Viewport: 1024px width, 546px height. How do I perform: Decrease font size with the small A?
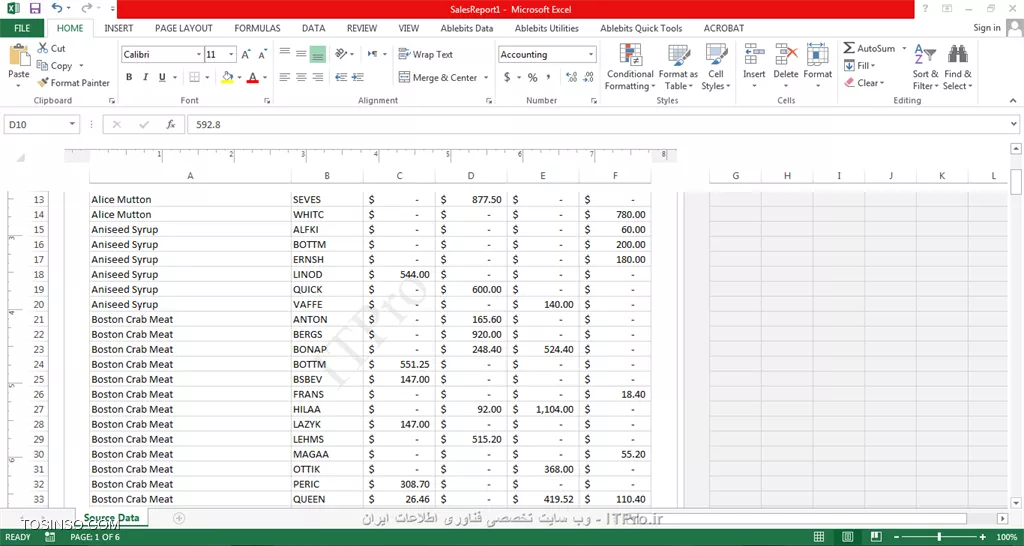[x=262, y=55]
